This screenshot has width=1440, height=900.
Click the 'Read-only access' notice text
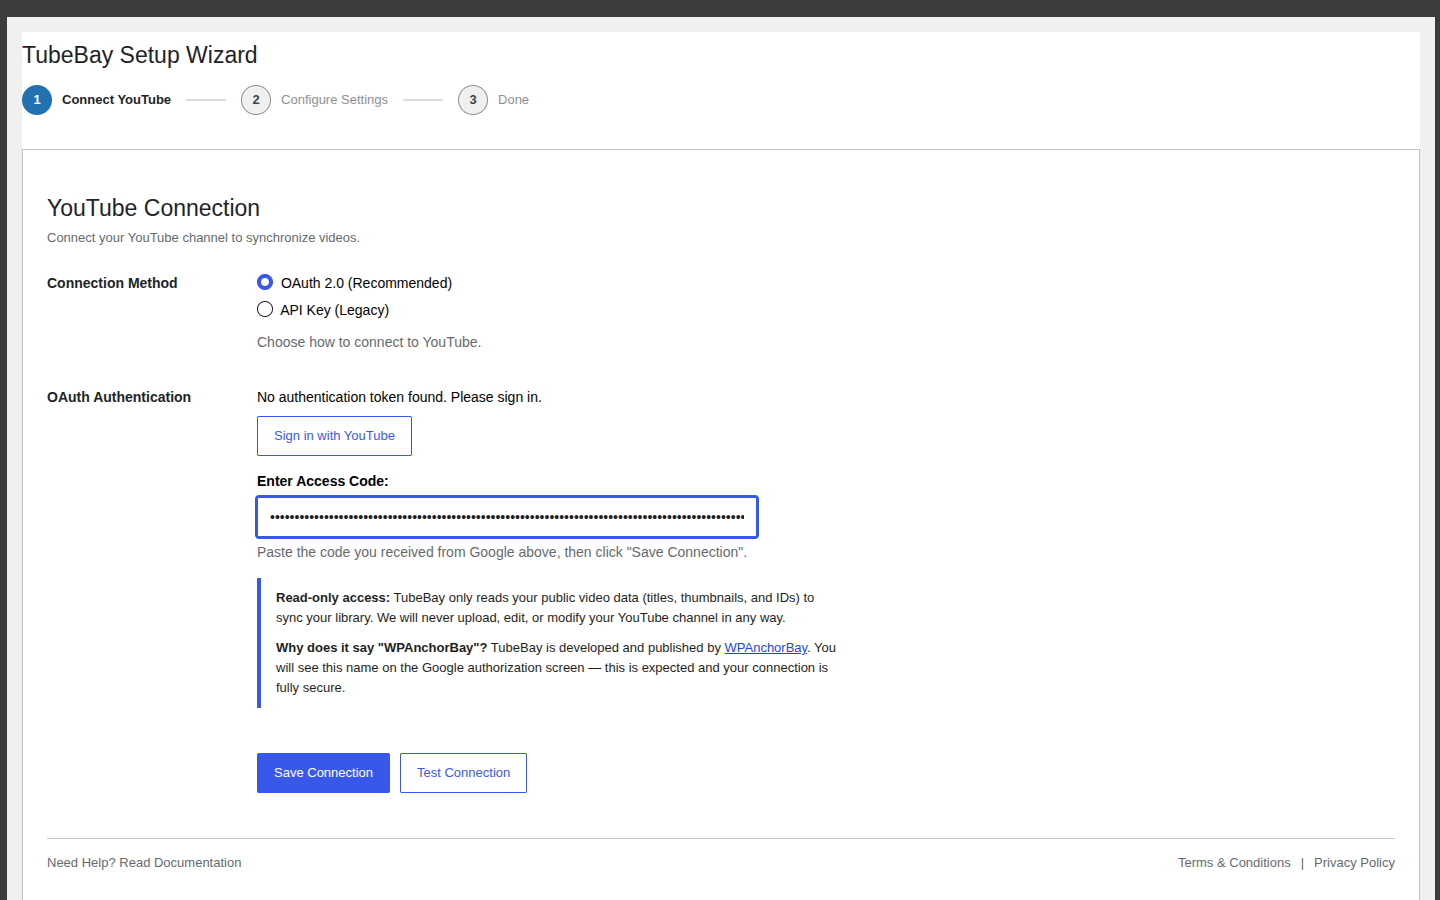tap(545, 608)
